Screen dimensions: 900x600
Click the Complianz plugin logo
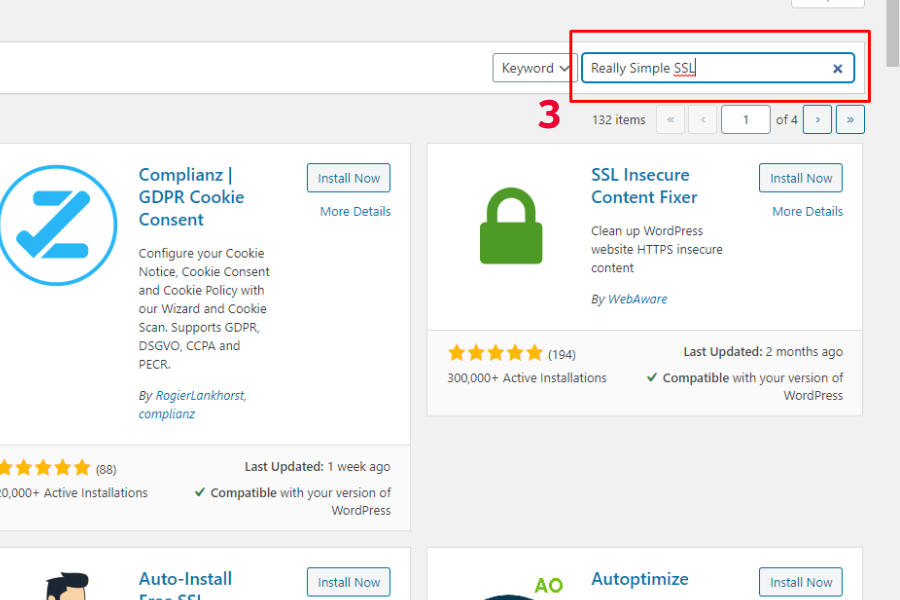pos(57,225)
